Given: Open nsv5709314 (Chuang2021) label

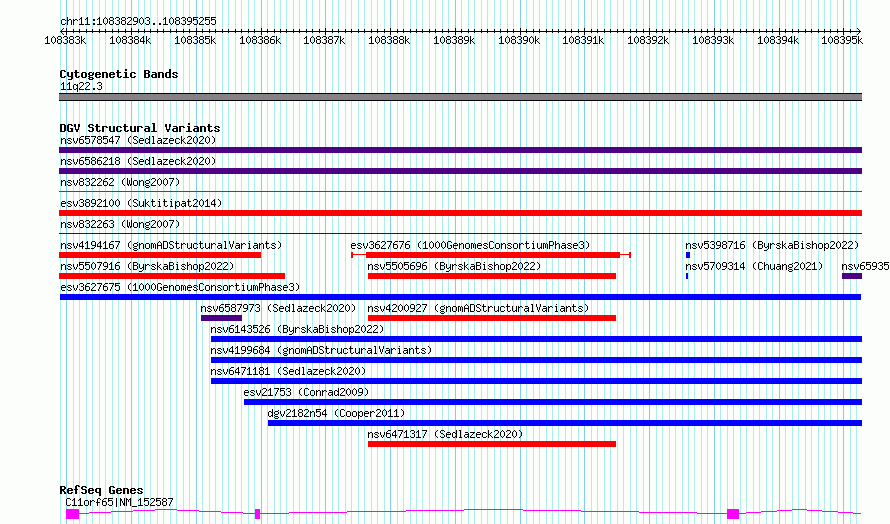Looking at the screenshot, I should click(x=754, y=266).
